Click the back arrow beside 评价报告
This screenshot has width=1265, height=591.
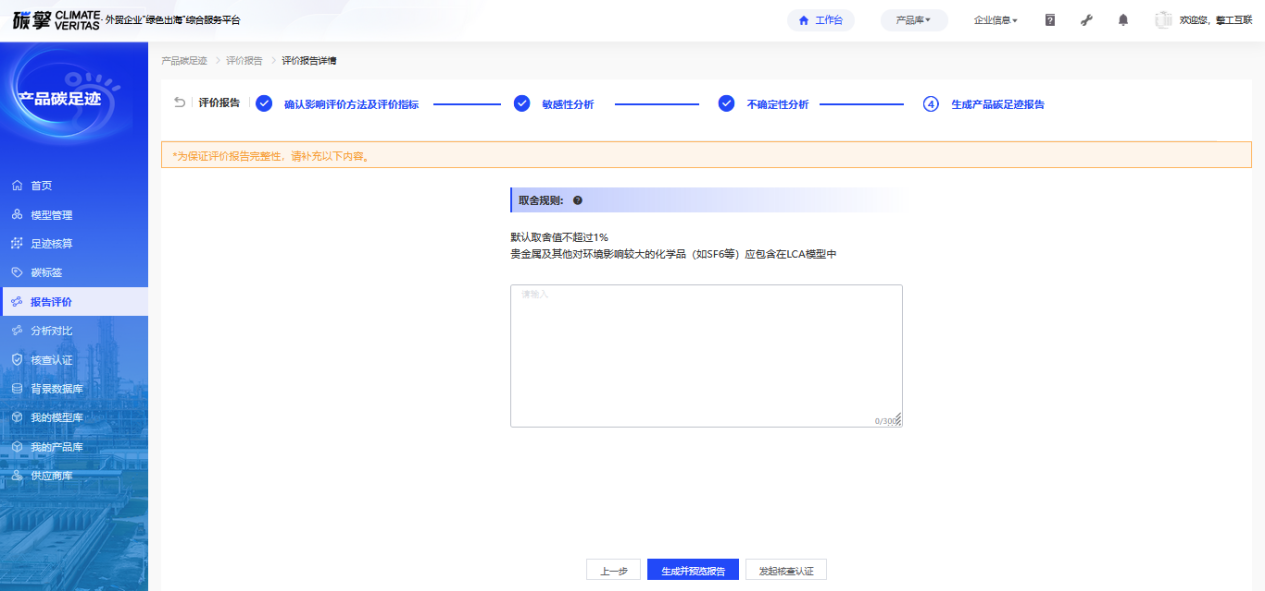[x=180, y=103]
